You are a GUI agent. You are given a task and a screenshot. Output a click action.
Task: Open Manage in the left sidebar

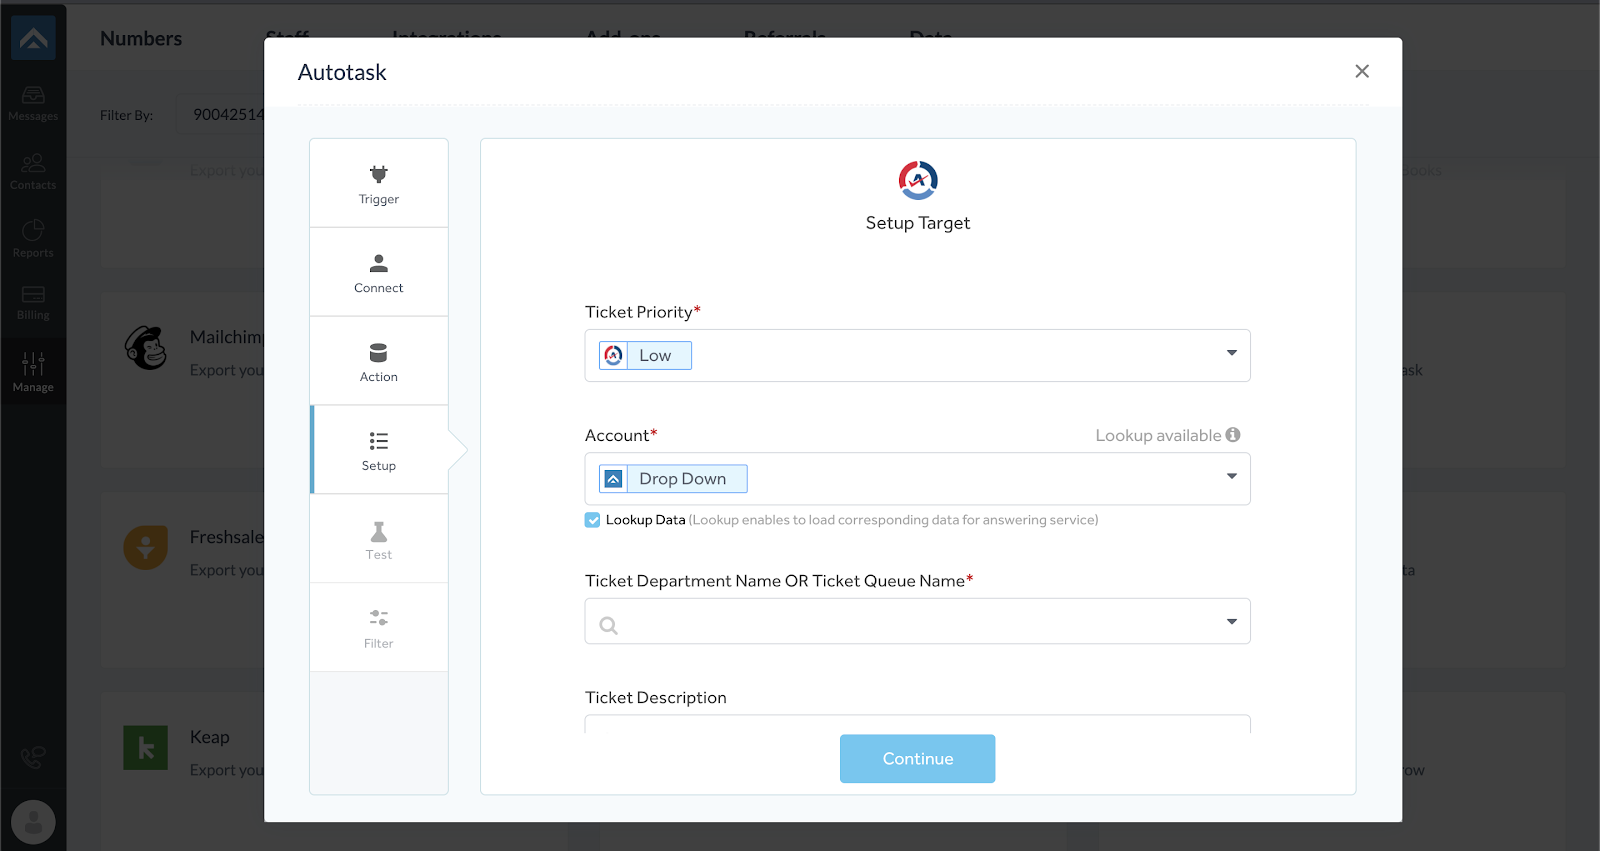pyautogui.click(x=33, y=371)
